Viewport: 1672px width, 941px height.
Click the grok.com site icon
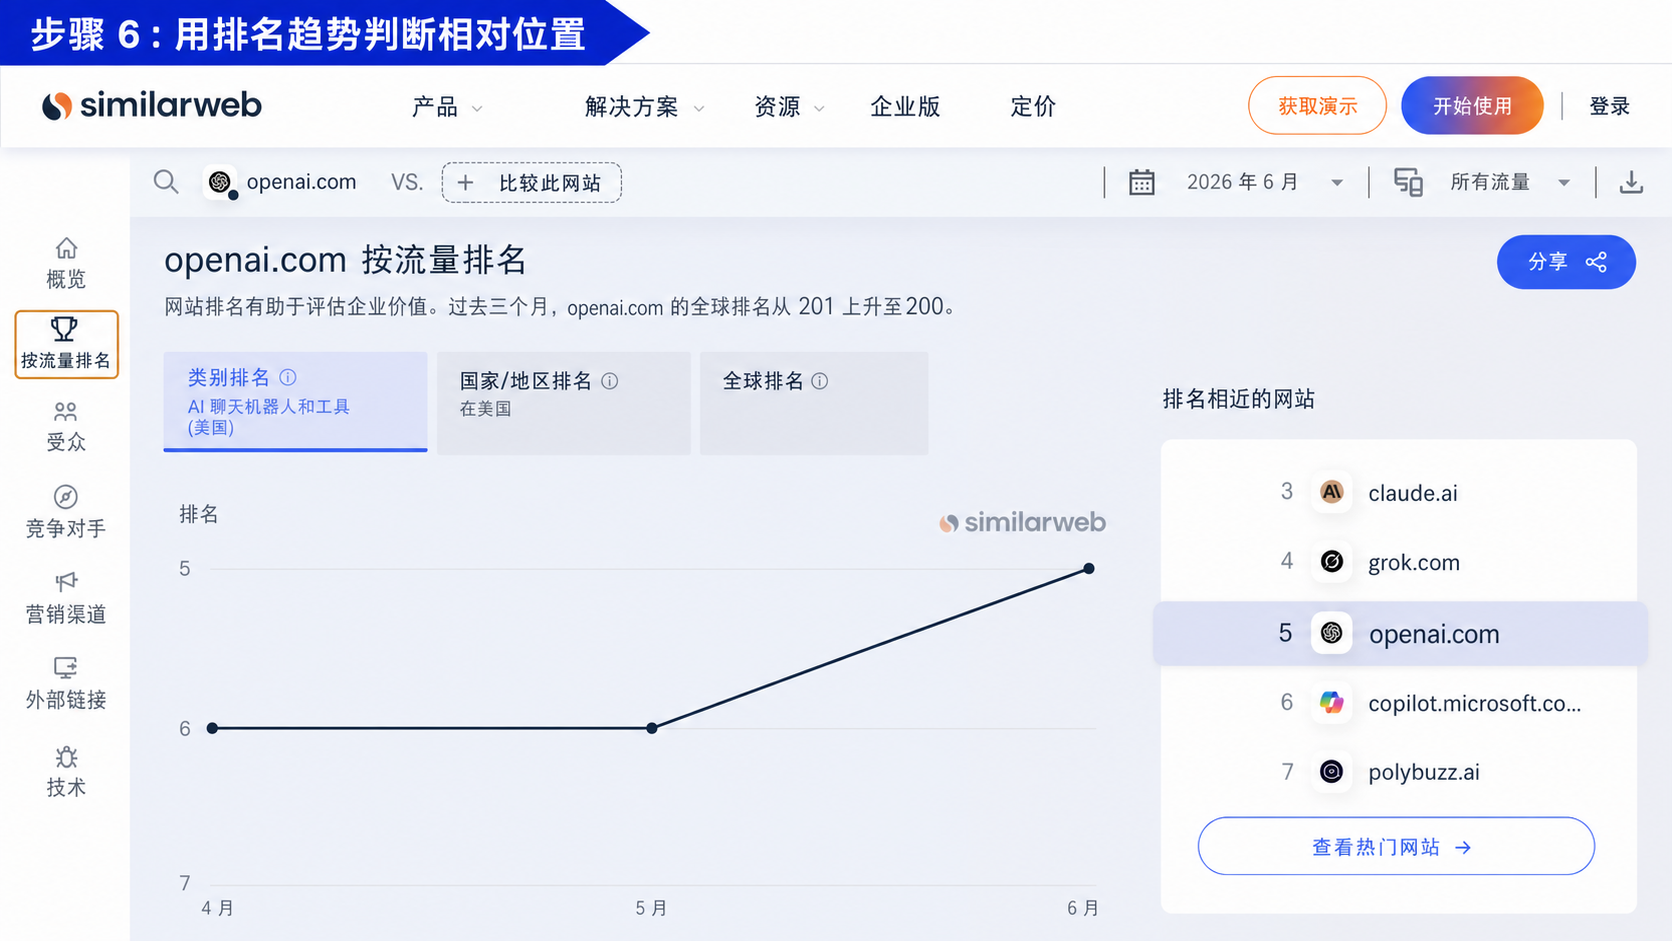[1331, 562]
